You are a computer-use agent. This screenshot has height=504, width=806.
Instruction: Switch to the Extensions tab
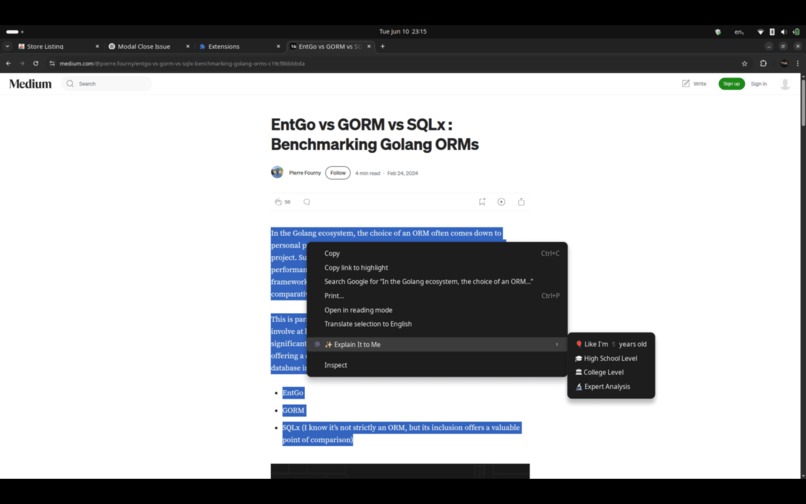240,46
